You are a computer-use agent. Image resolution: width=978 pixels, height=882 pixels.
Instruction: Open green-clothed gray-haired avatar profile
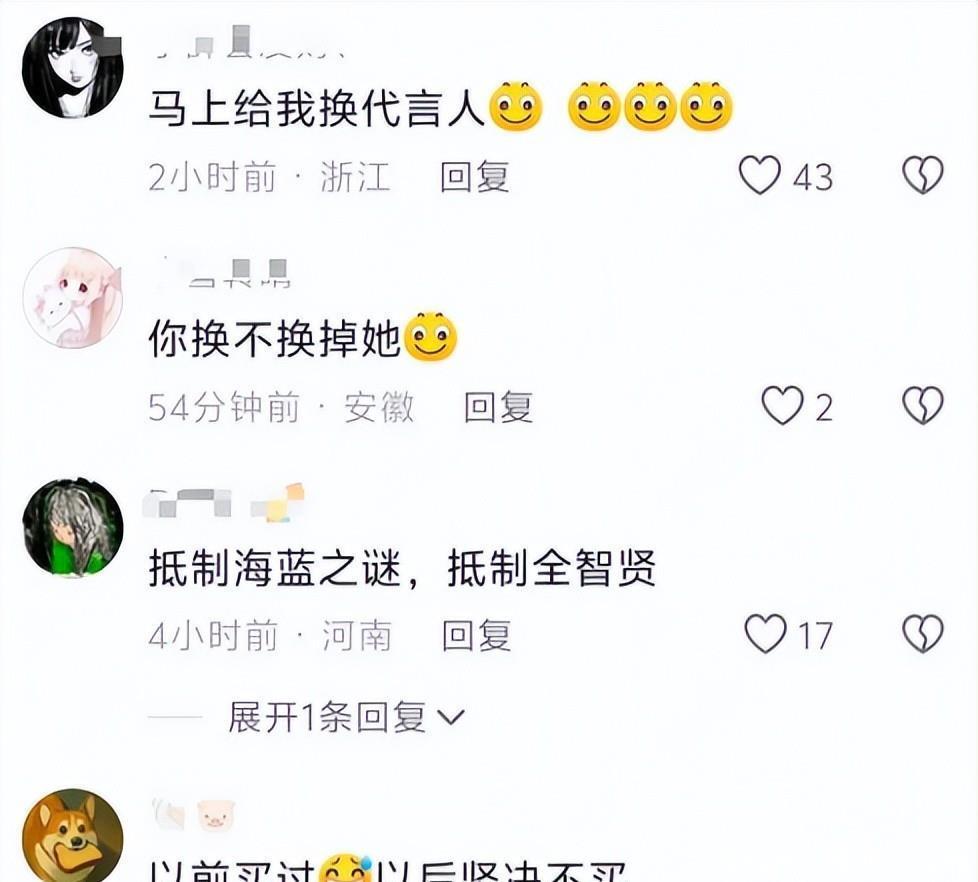(x=73, y=527)
